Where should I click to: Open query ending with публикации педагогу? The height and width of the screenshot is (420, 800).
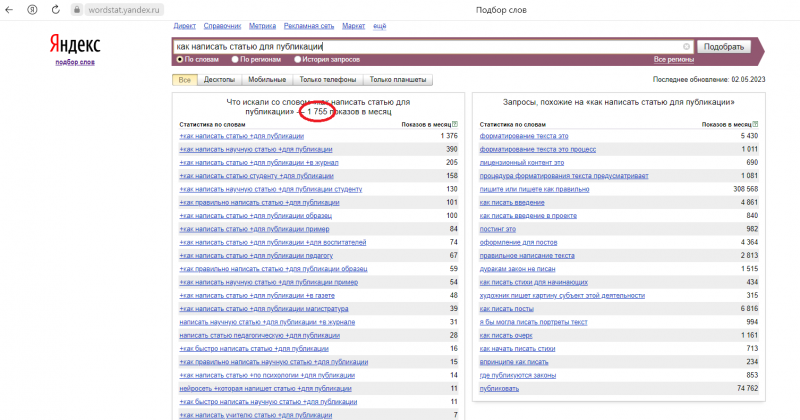[x=256, y=256]
